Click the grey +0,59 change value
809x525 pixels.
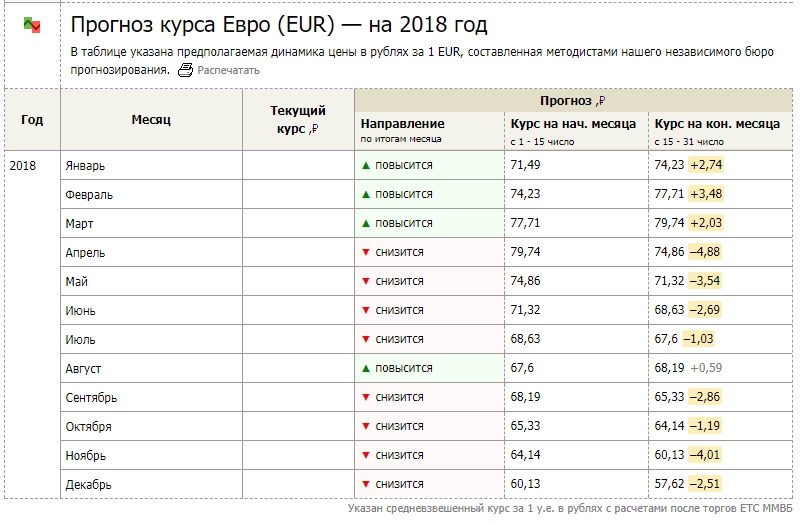[706, 368]
